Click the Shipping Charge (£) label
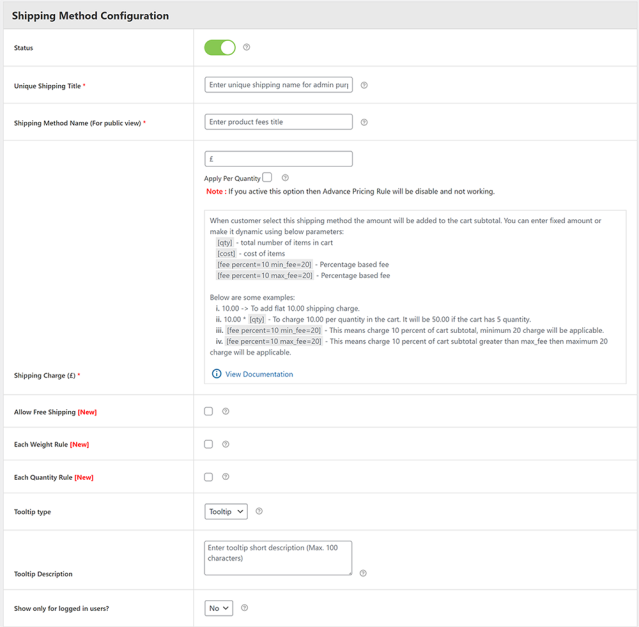 click(47, 375)
